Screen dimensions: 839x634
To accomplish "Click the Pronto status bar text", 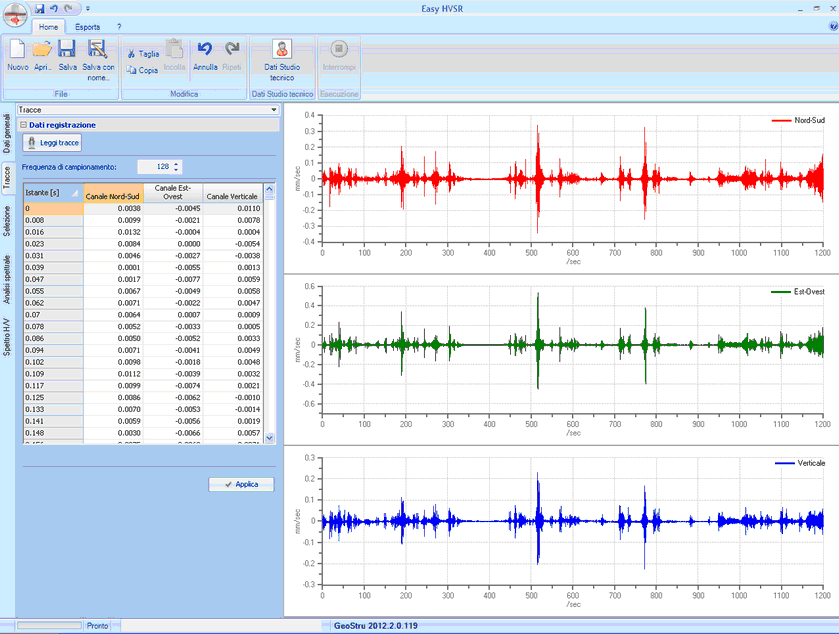I will coord(97,625).
